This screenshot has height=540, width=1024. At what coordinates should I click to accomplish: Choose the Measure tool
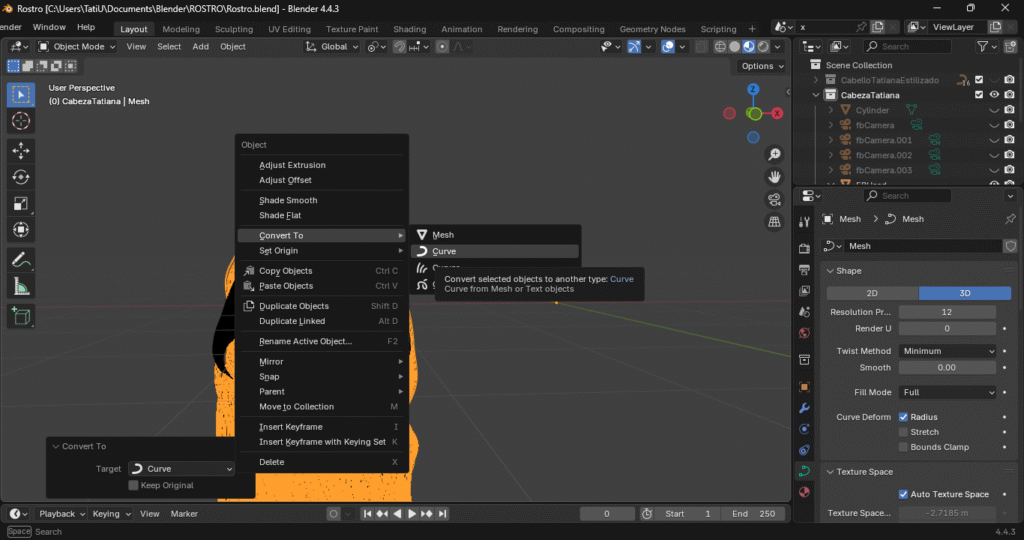tap(21, 286)
